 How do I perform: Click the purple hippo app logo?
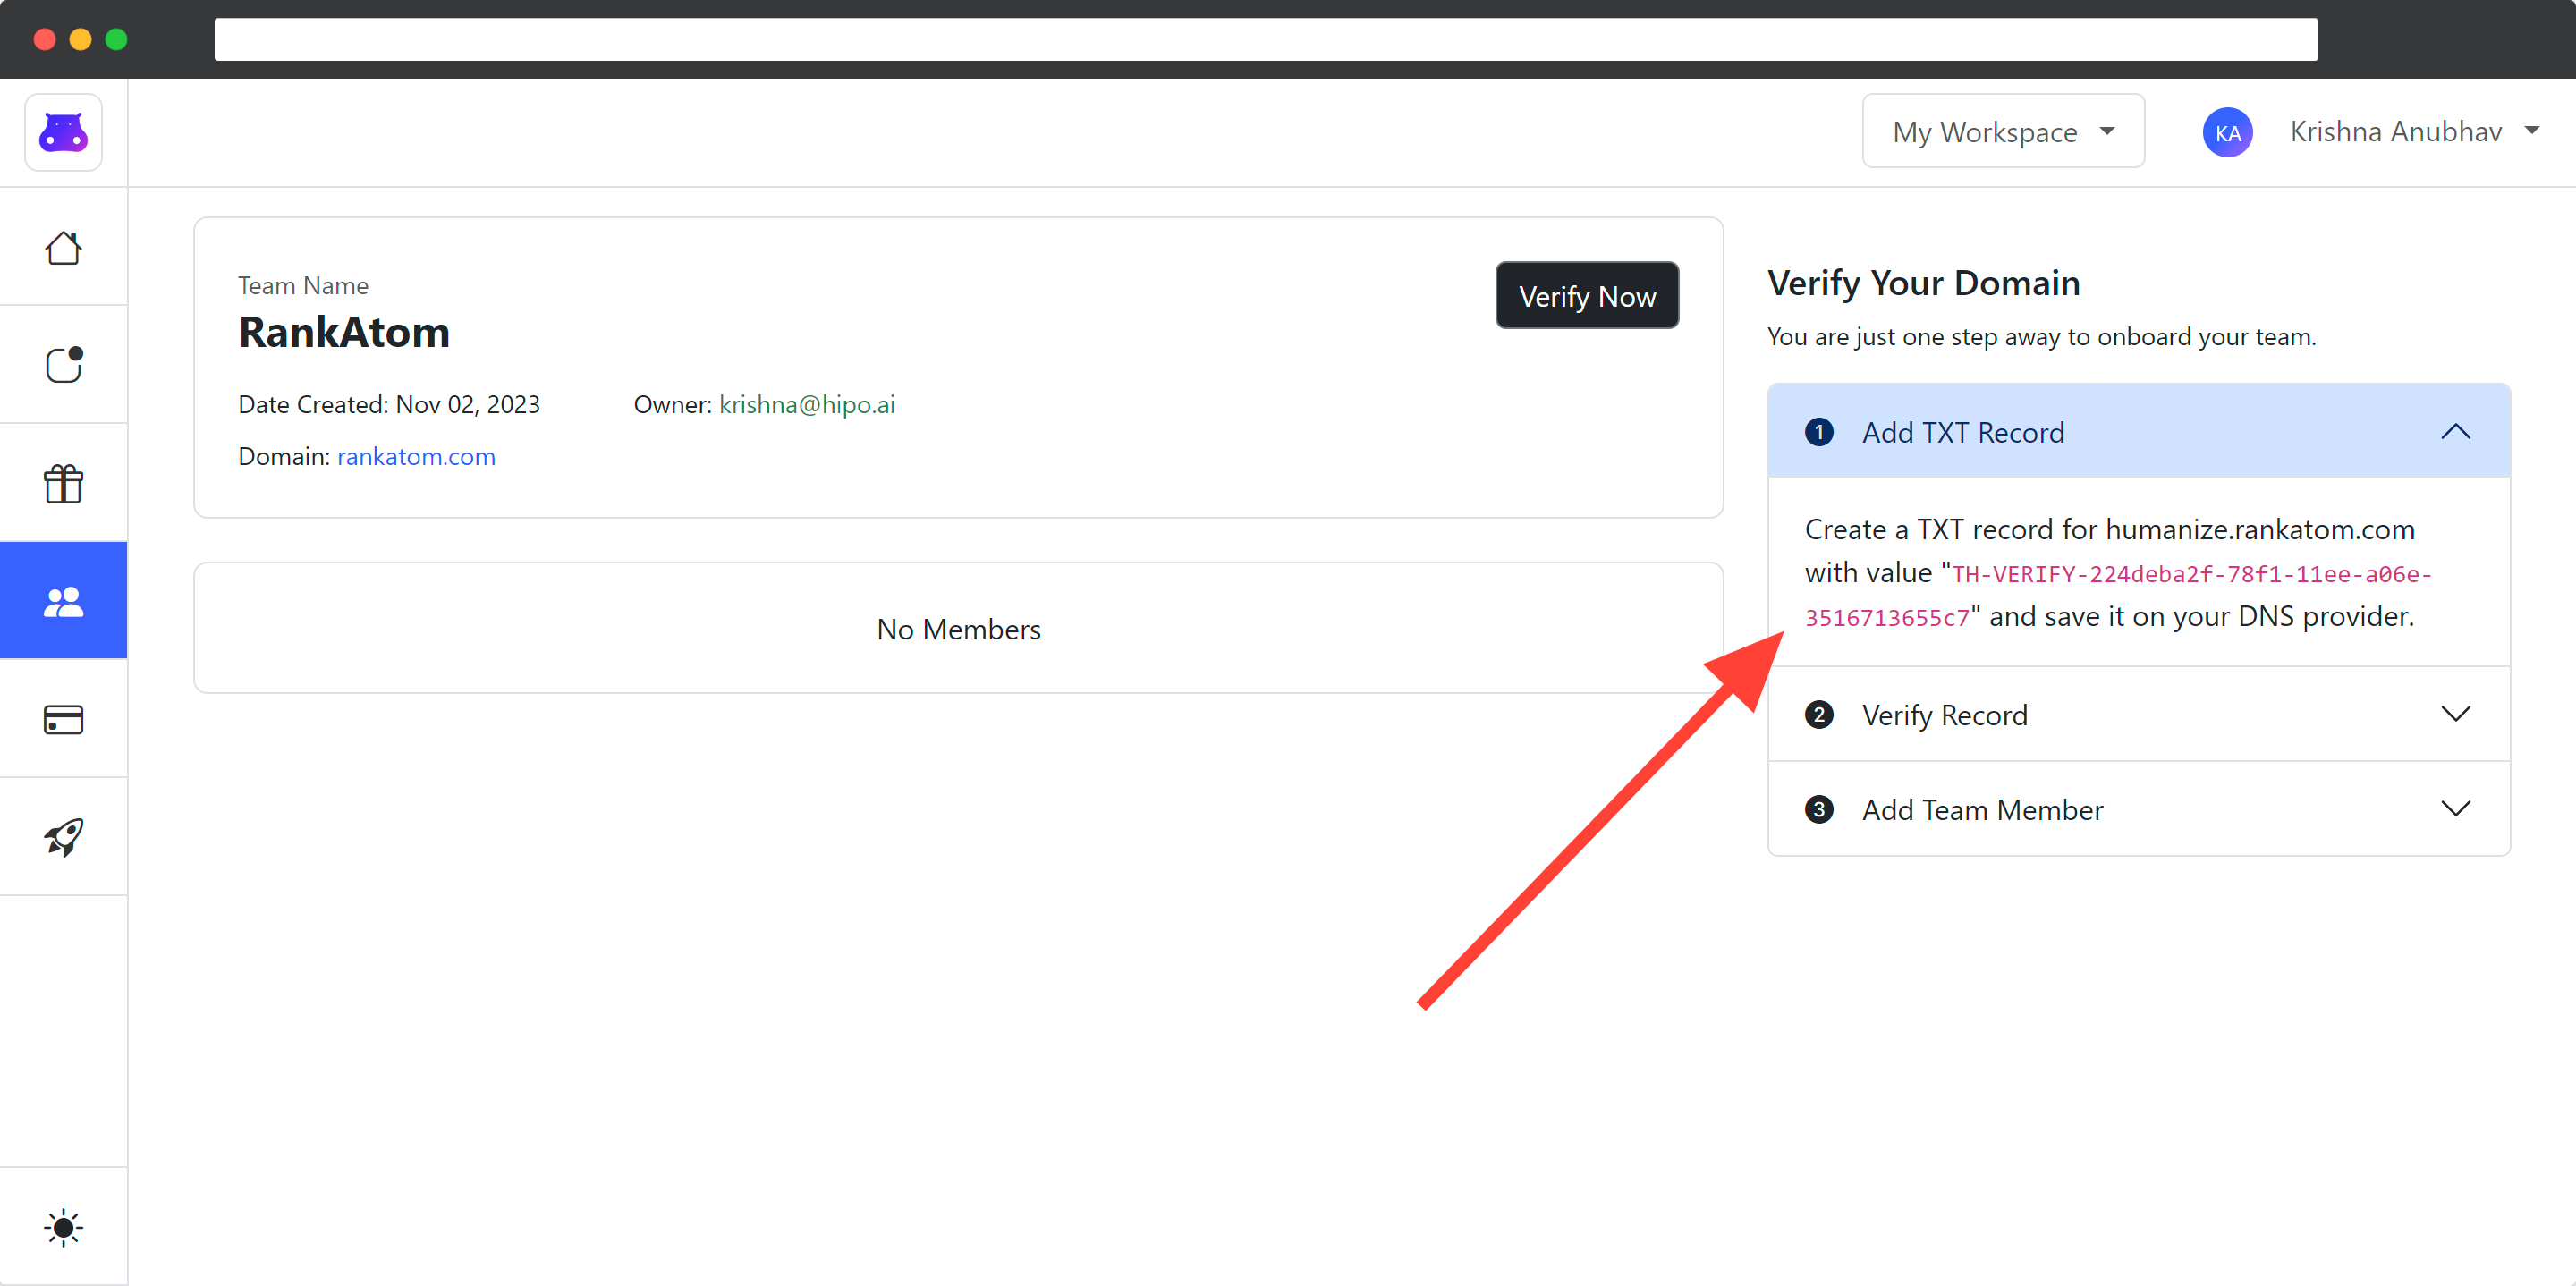[x=63, y=132]
